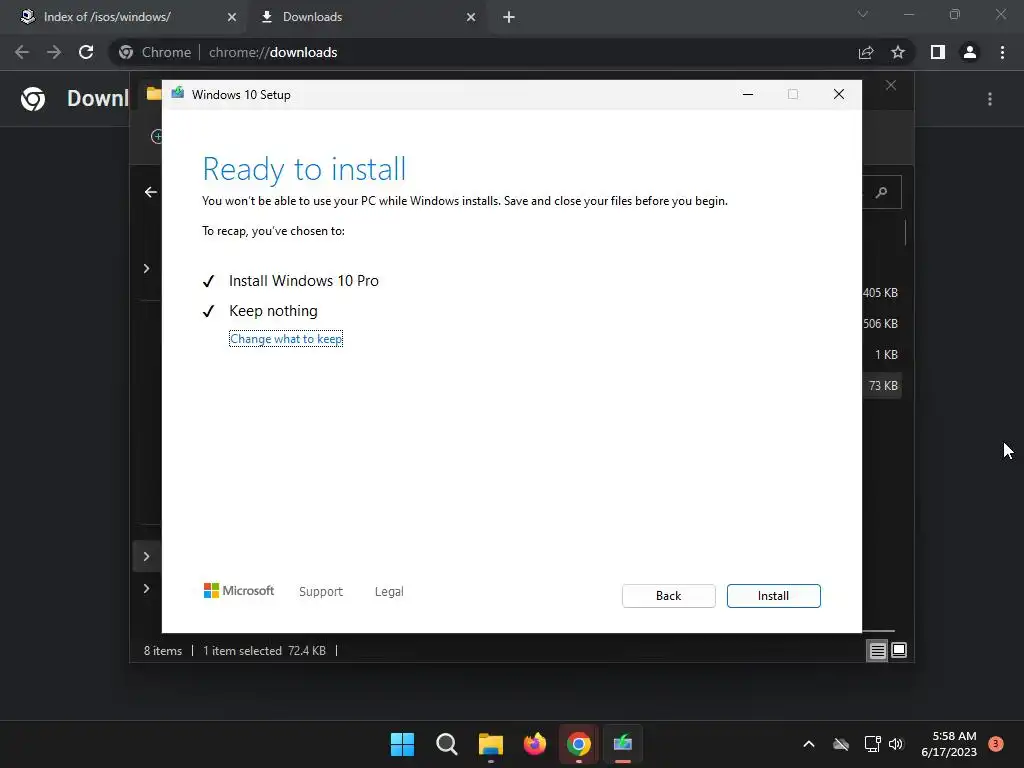Screen dimensions: 1024x768
Task: Open the Chrome three-dot main menu
Action: pos(1002,52)
